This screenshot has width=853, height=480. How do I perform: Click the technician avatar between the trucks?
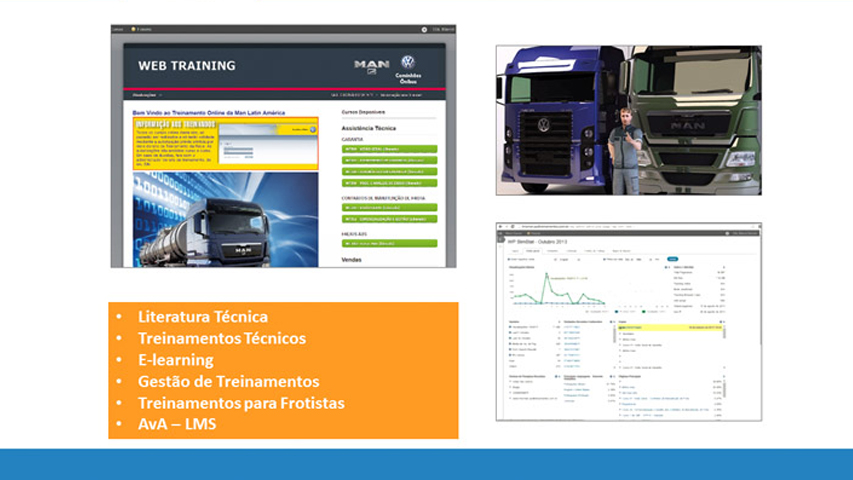[625, 150]
